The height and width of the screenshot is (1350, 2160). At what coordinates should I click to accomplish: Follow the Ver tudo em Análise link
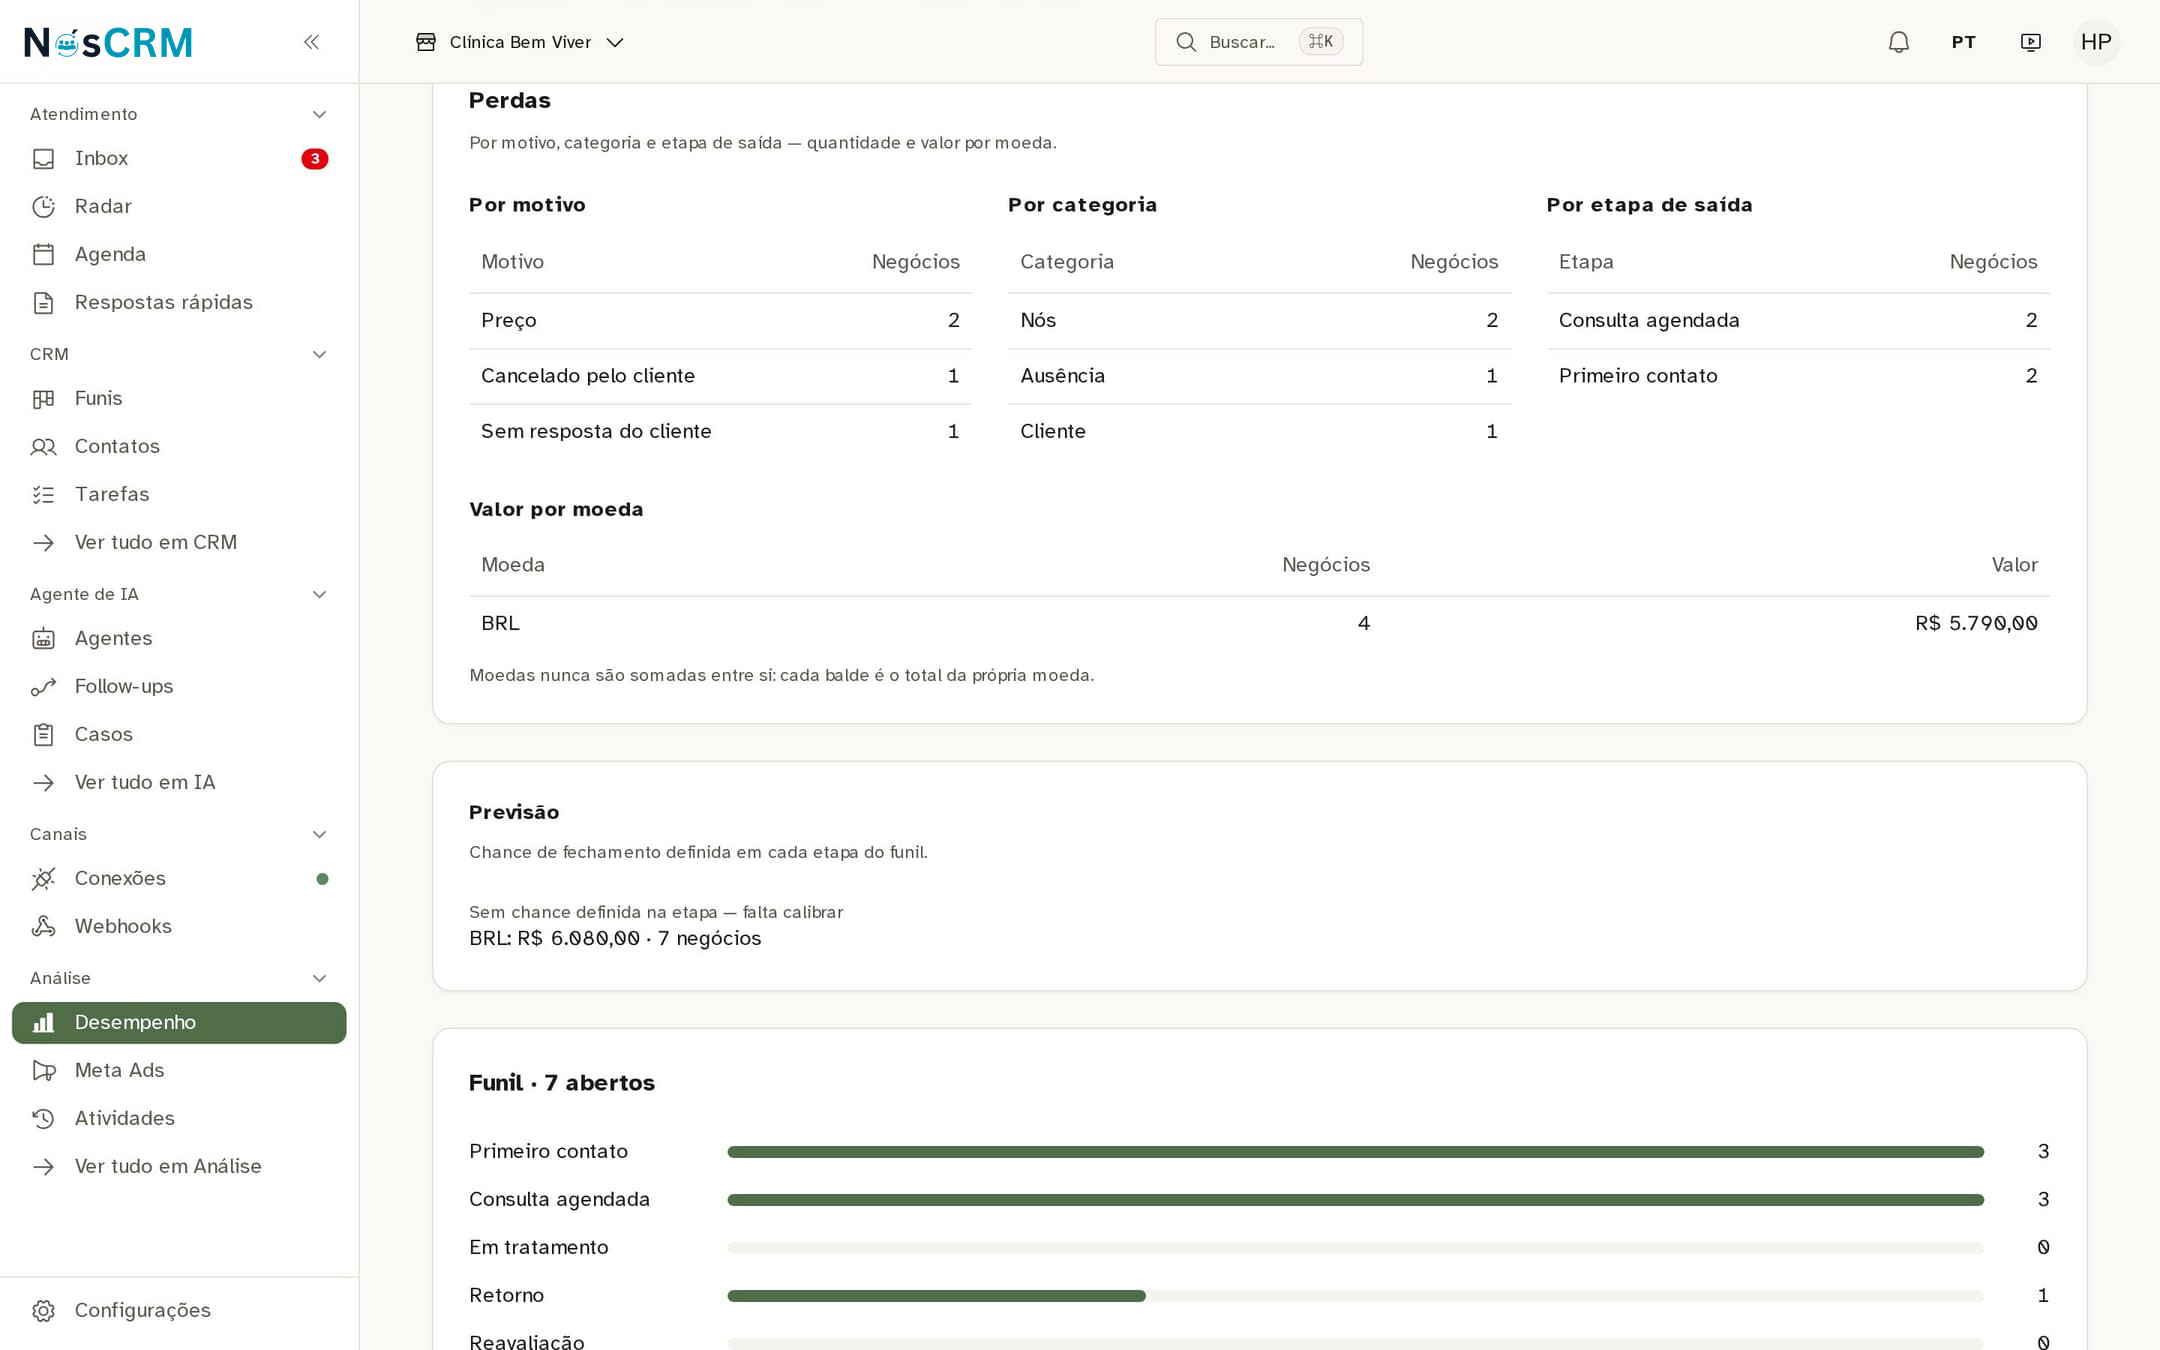coord(179,1166)
